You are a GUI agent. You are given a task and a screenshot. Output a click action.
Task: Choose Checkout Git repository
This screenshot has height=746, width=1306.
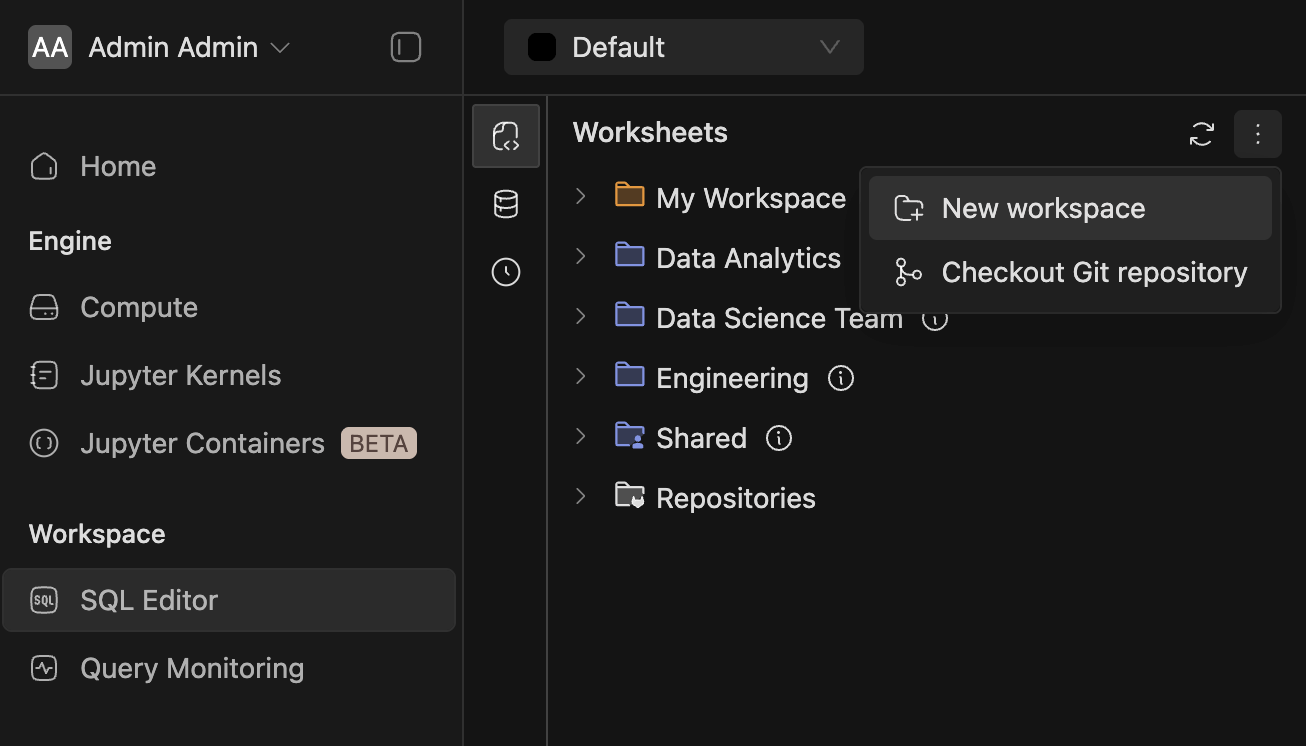point(1070,272)
